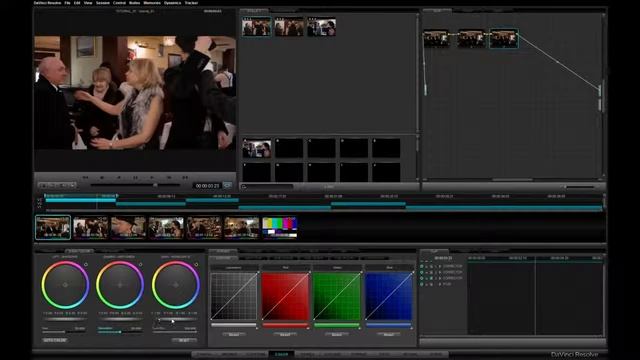Click the go to last frame transport icon
Screen dimensions: 640x360
pos(185,178)
